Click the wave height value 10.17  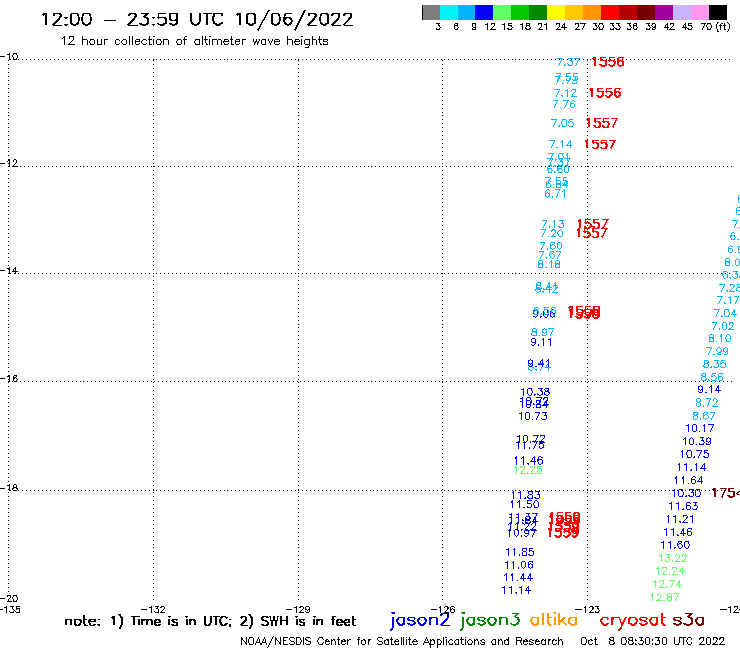click(700, 428)
